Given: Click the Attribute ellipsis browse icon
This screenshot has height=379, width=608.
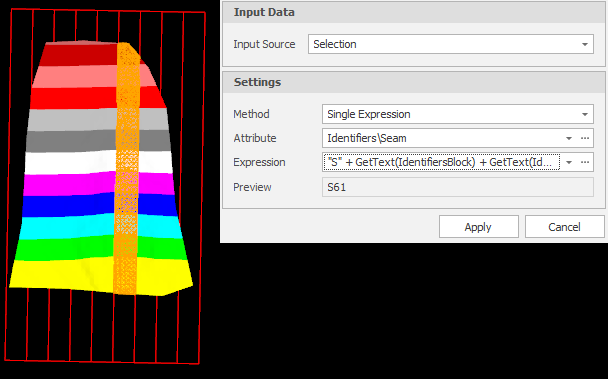Looking at the screenshot, I should click(x=585, y=138).
